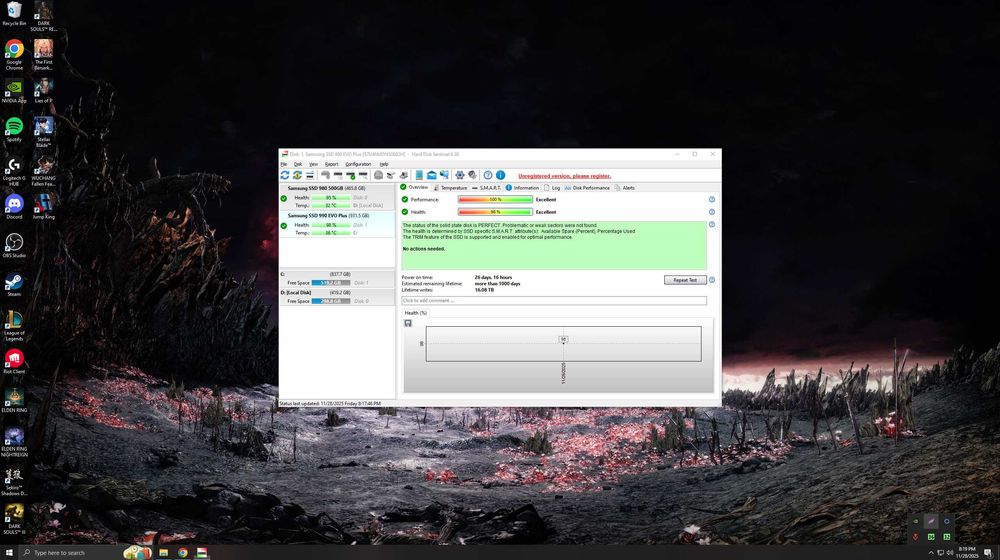
Task: Switch to the Alerts tab
Action: click(624, 188)
